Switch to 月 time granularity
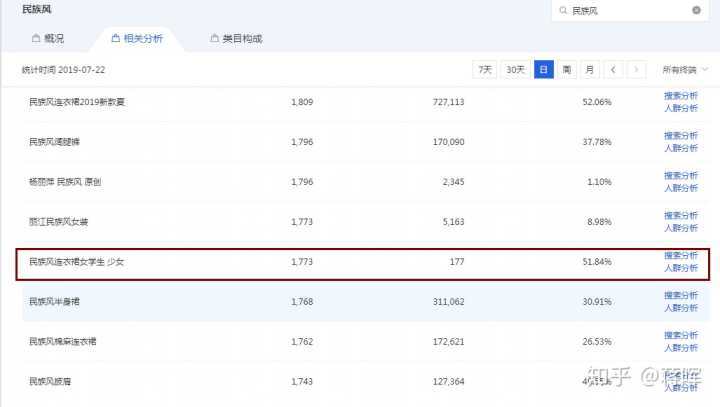The height and width of the screenshot is (407, 720). click(x=590, y=69)
